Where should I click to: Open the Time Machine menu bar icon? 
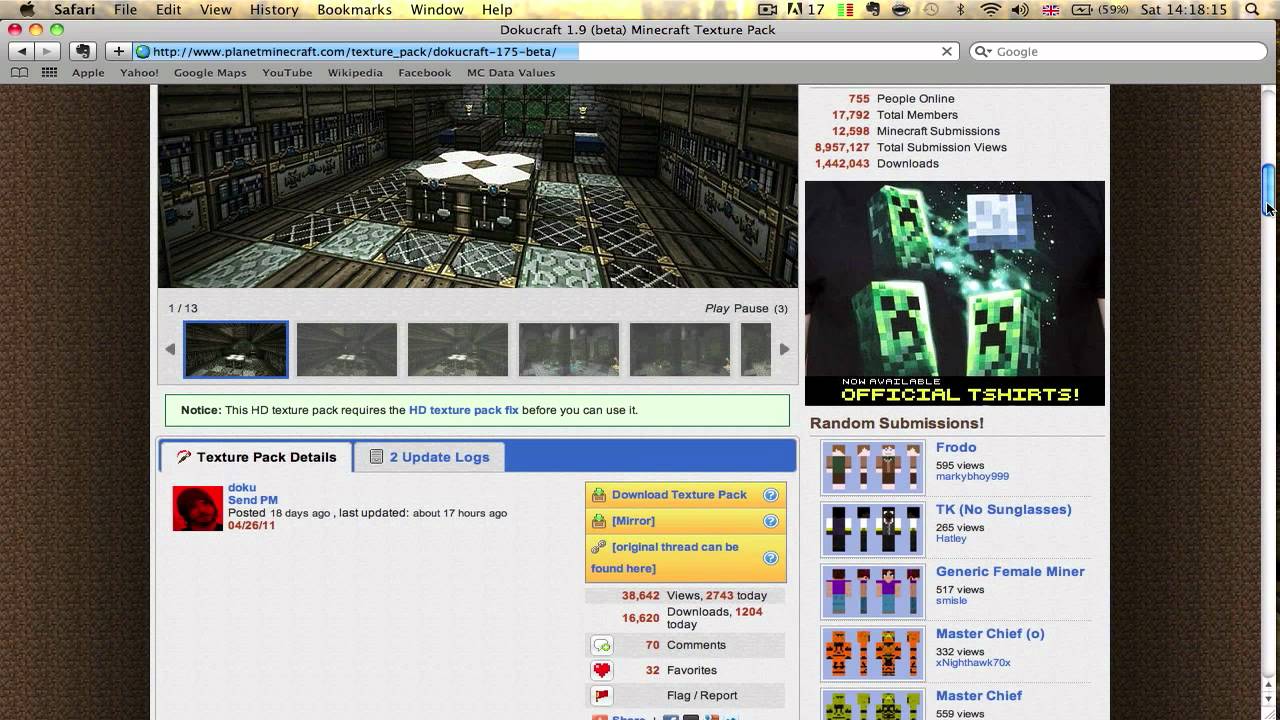click(x=931, y=10)
